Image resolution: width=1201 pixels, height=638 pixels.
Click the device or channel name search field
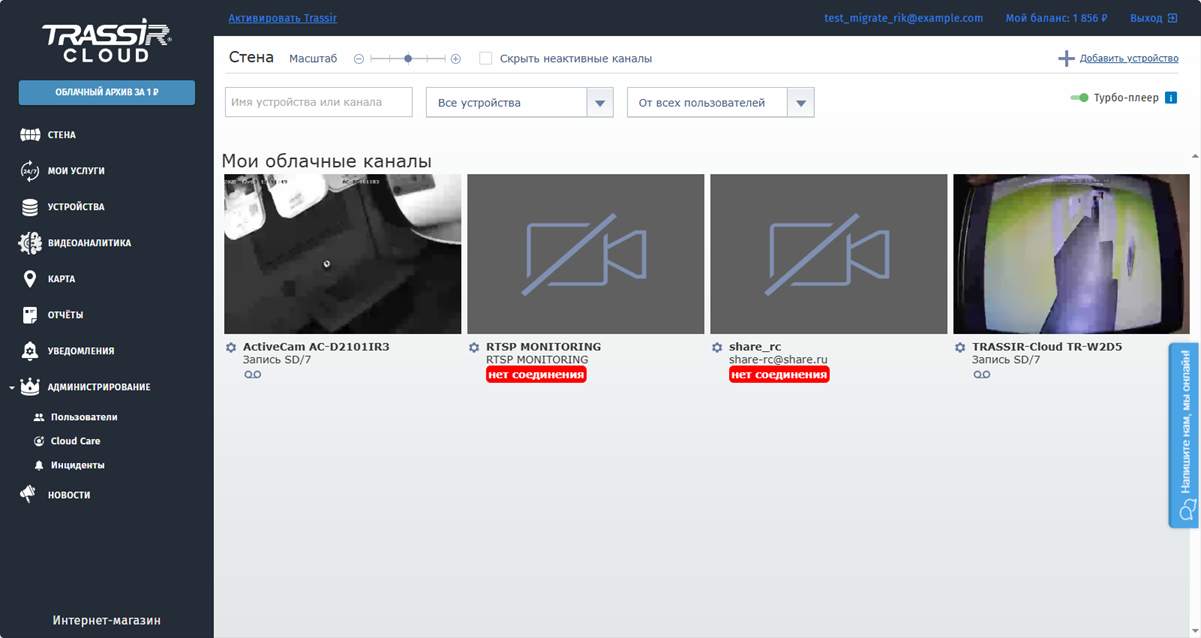pos(318,102)
